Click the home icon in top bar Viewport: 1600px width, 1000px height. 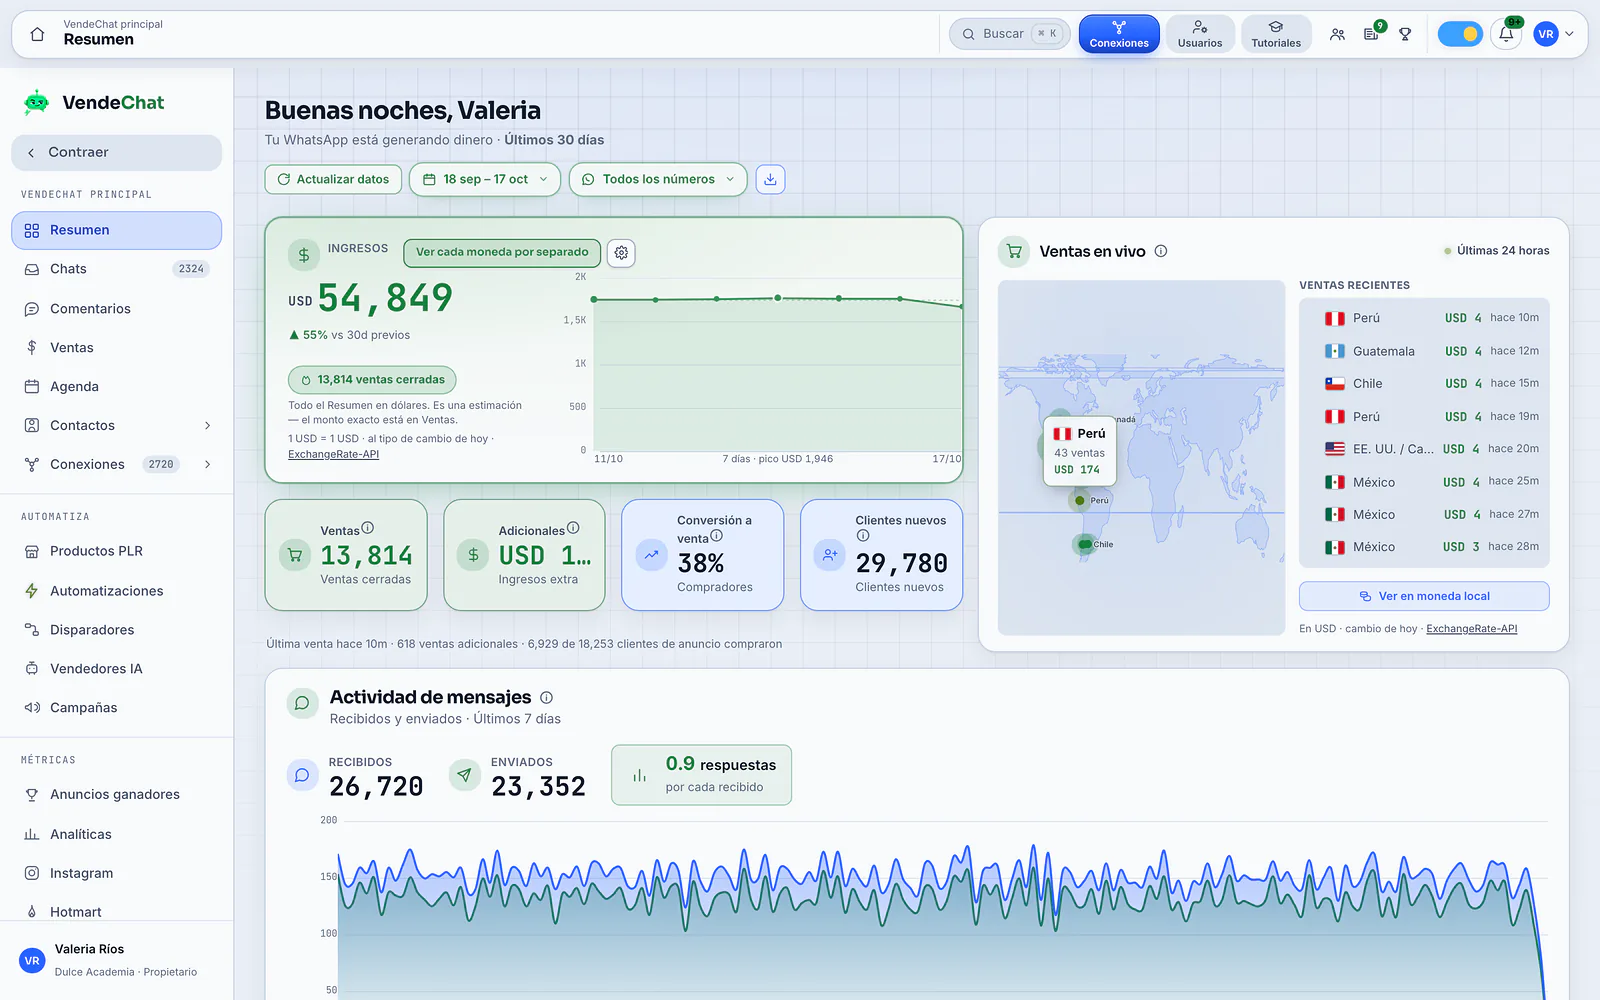(x=37, y=34)
